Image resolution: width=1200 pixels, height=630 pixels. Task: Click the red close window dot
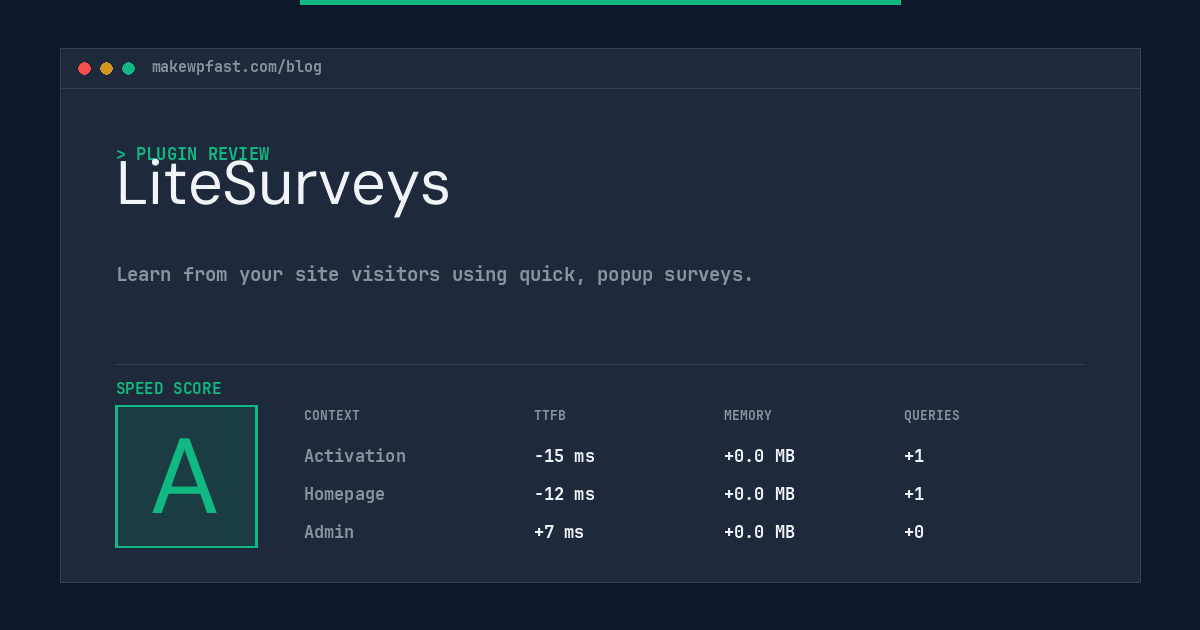(x=84, y=68)
